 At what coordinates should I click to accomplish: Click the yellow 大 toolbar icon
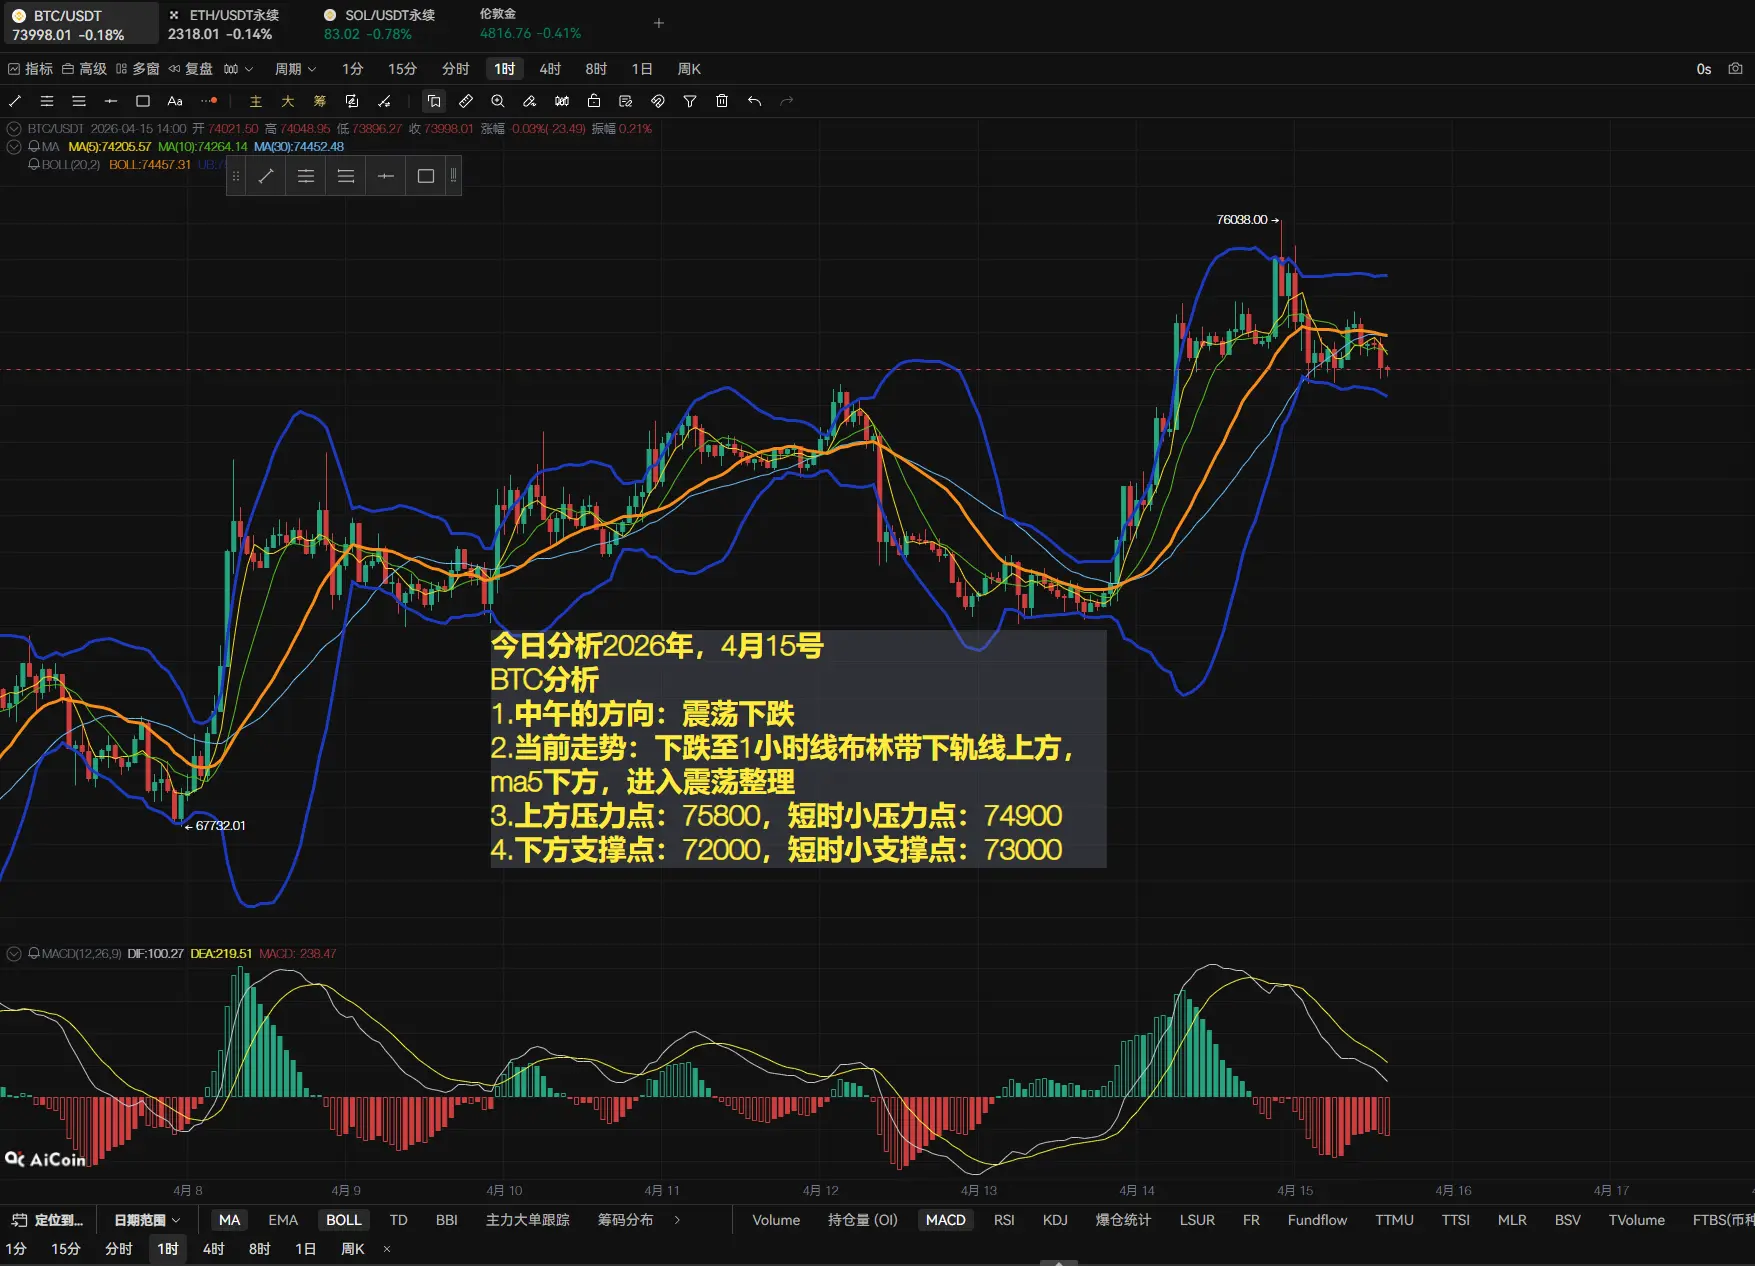pos(288,101)
